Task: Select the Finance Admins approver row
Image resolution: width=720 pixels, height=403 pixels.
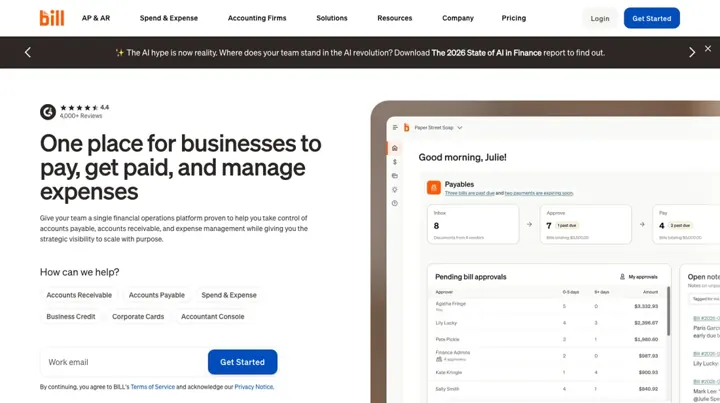Action: tap(546, 356)
